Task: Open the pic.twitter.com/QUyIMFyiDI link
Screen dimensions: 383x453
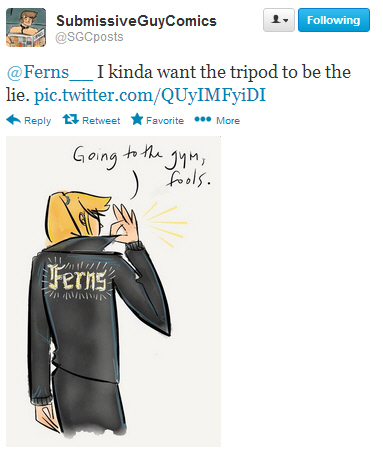Action: tap(150, 95)
